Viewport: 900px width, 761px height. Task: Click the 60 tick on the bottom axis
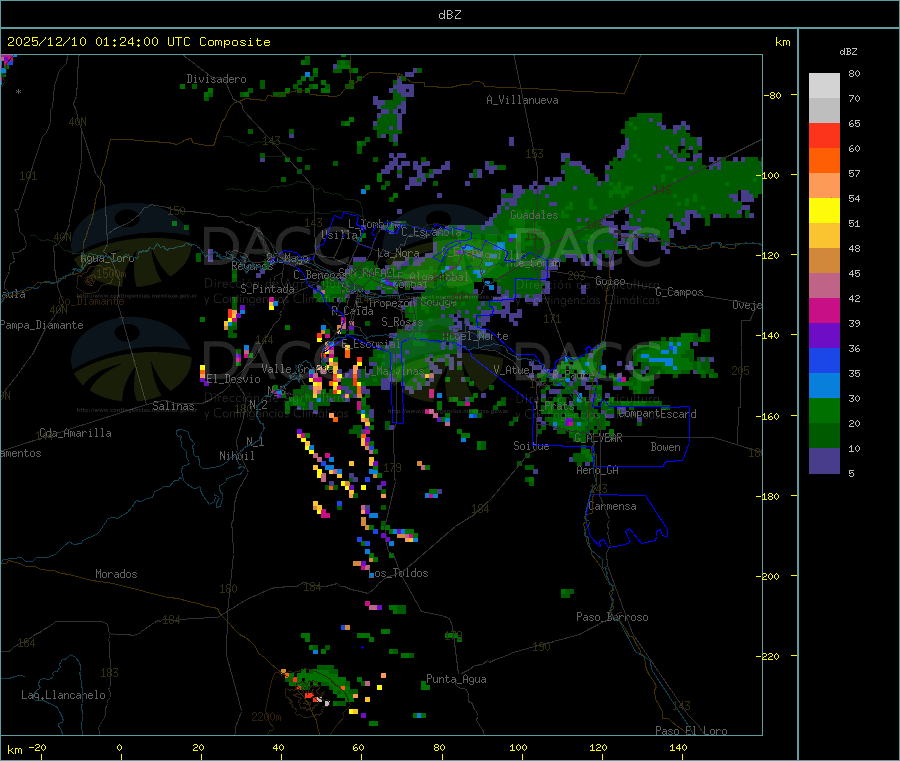(358, 747)
